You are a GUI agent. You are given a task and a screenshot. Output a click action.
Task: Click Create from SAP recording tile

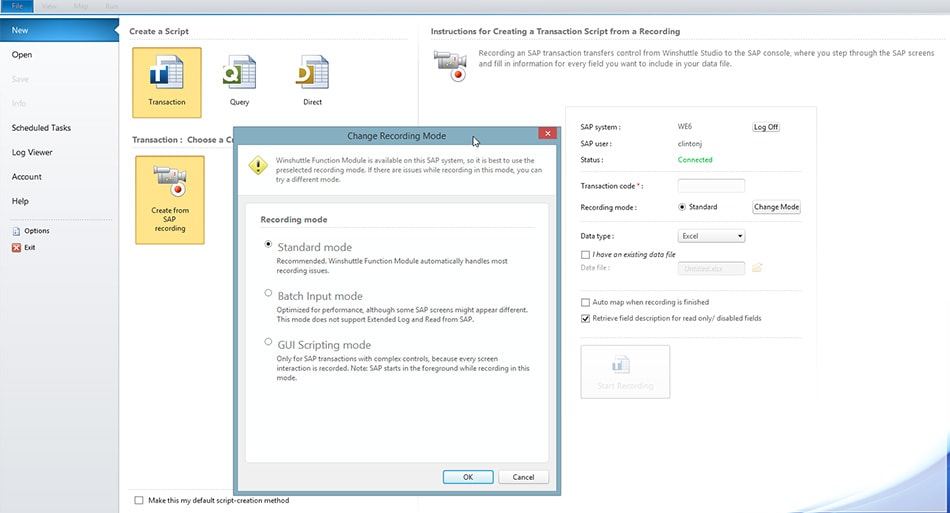[169, 200]
